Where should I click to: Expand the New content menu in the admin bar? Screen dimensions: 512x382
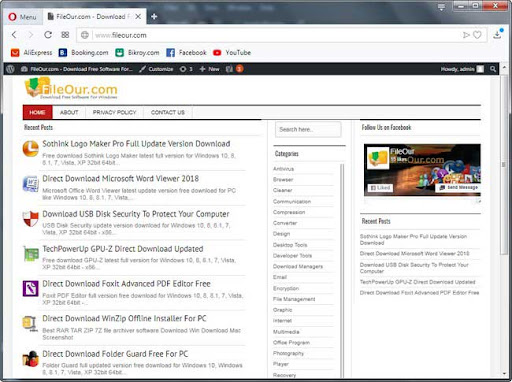[209, 69]
